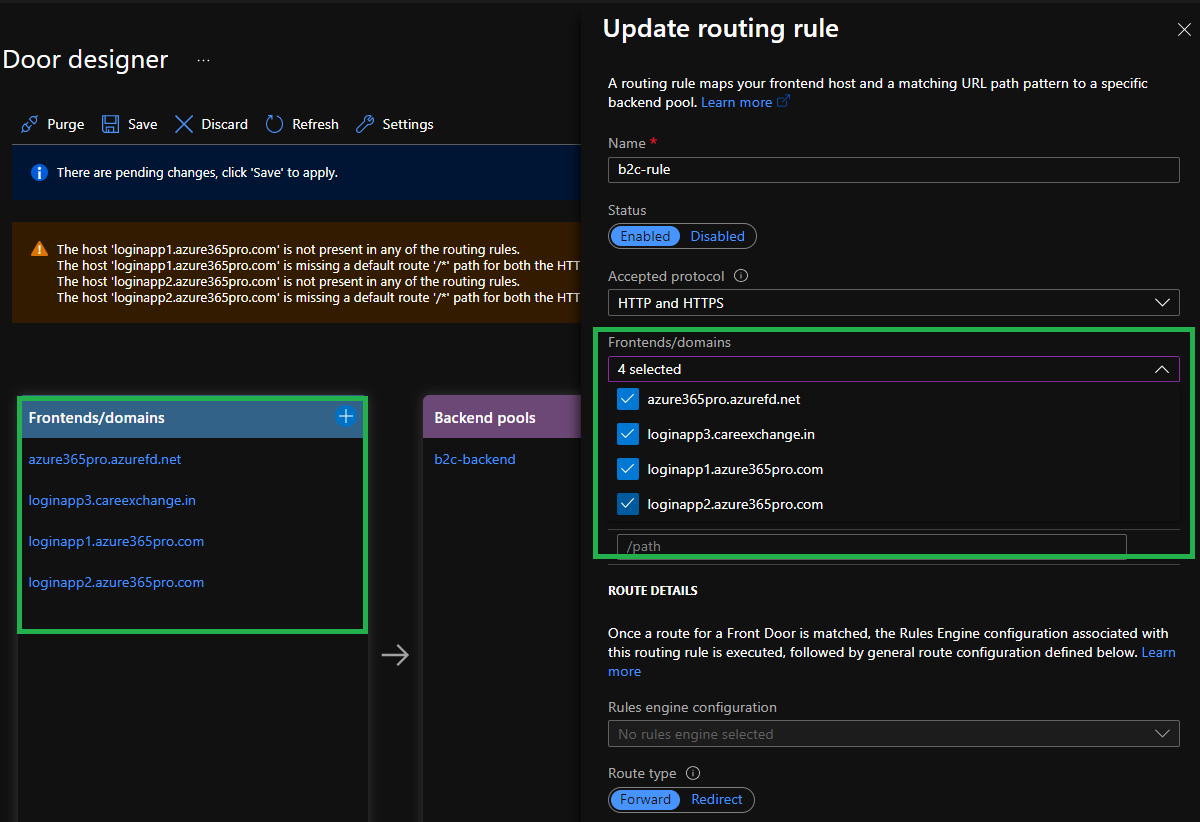
Task: Follow the Learn more link under the panel title
Action: point(745,102)
